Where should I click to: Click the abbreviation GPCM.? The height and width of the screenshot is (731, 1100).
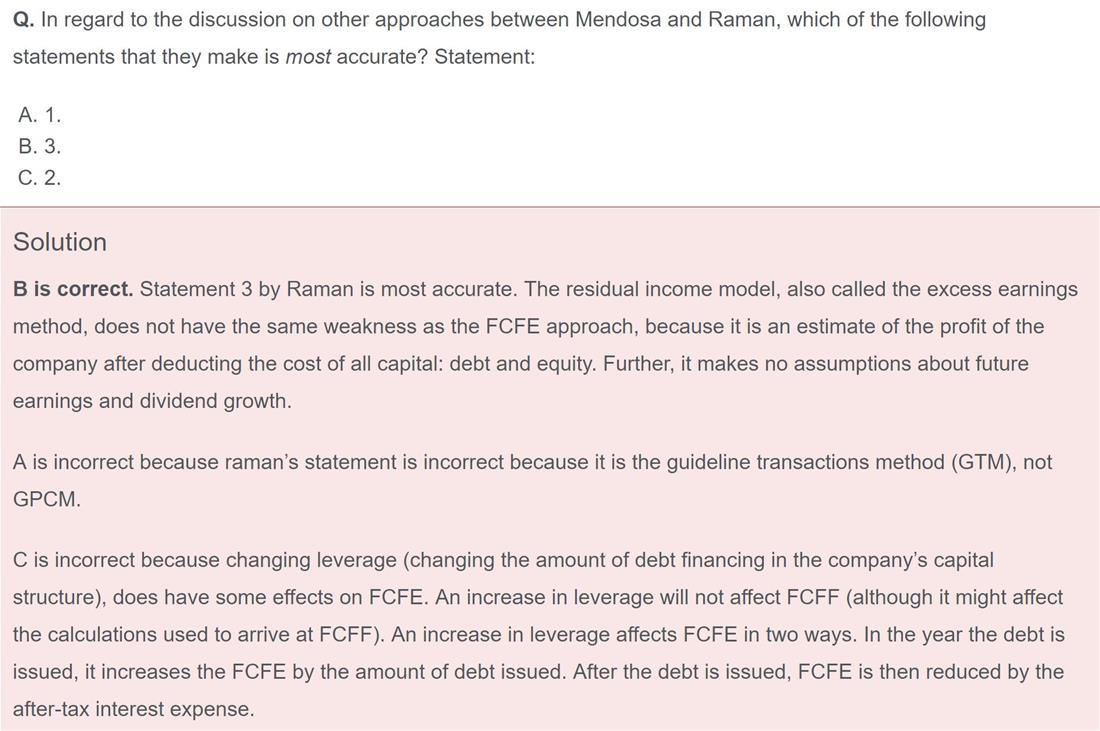46,499
